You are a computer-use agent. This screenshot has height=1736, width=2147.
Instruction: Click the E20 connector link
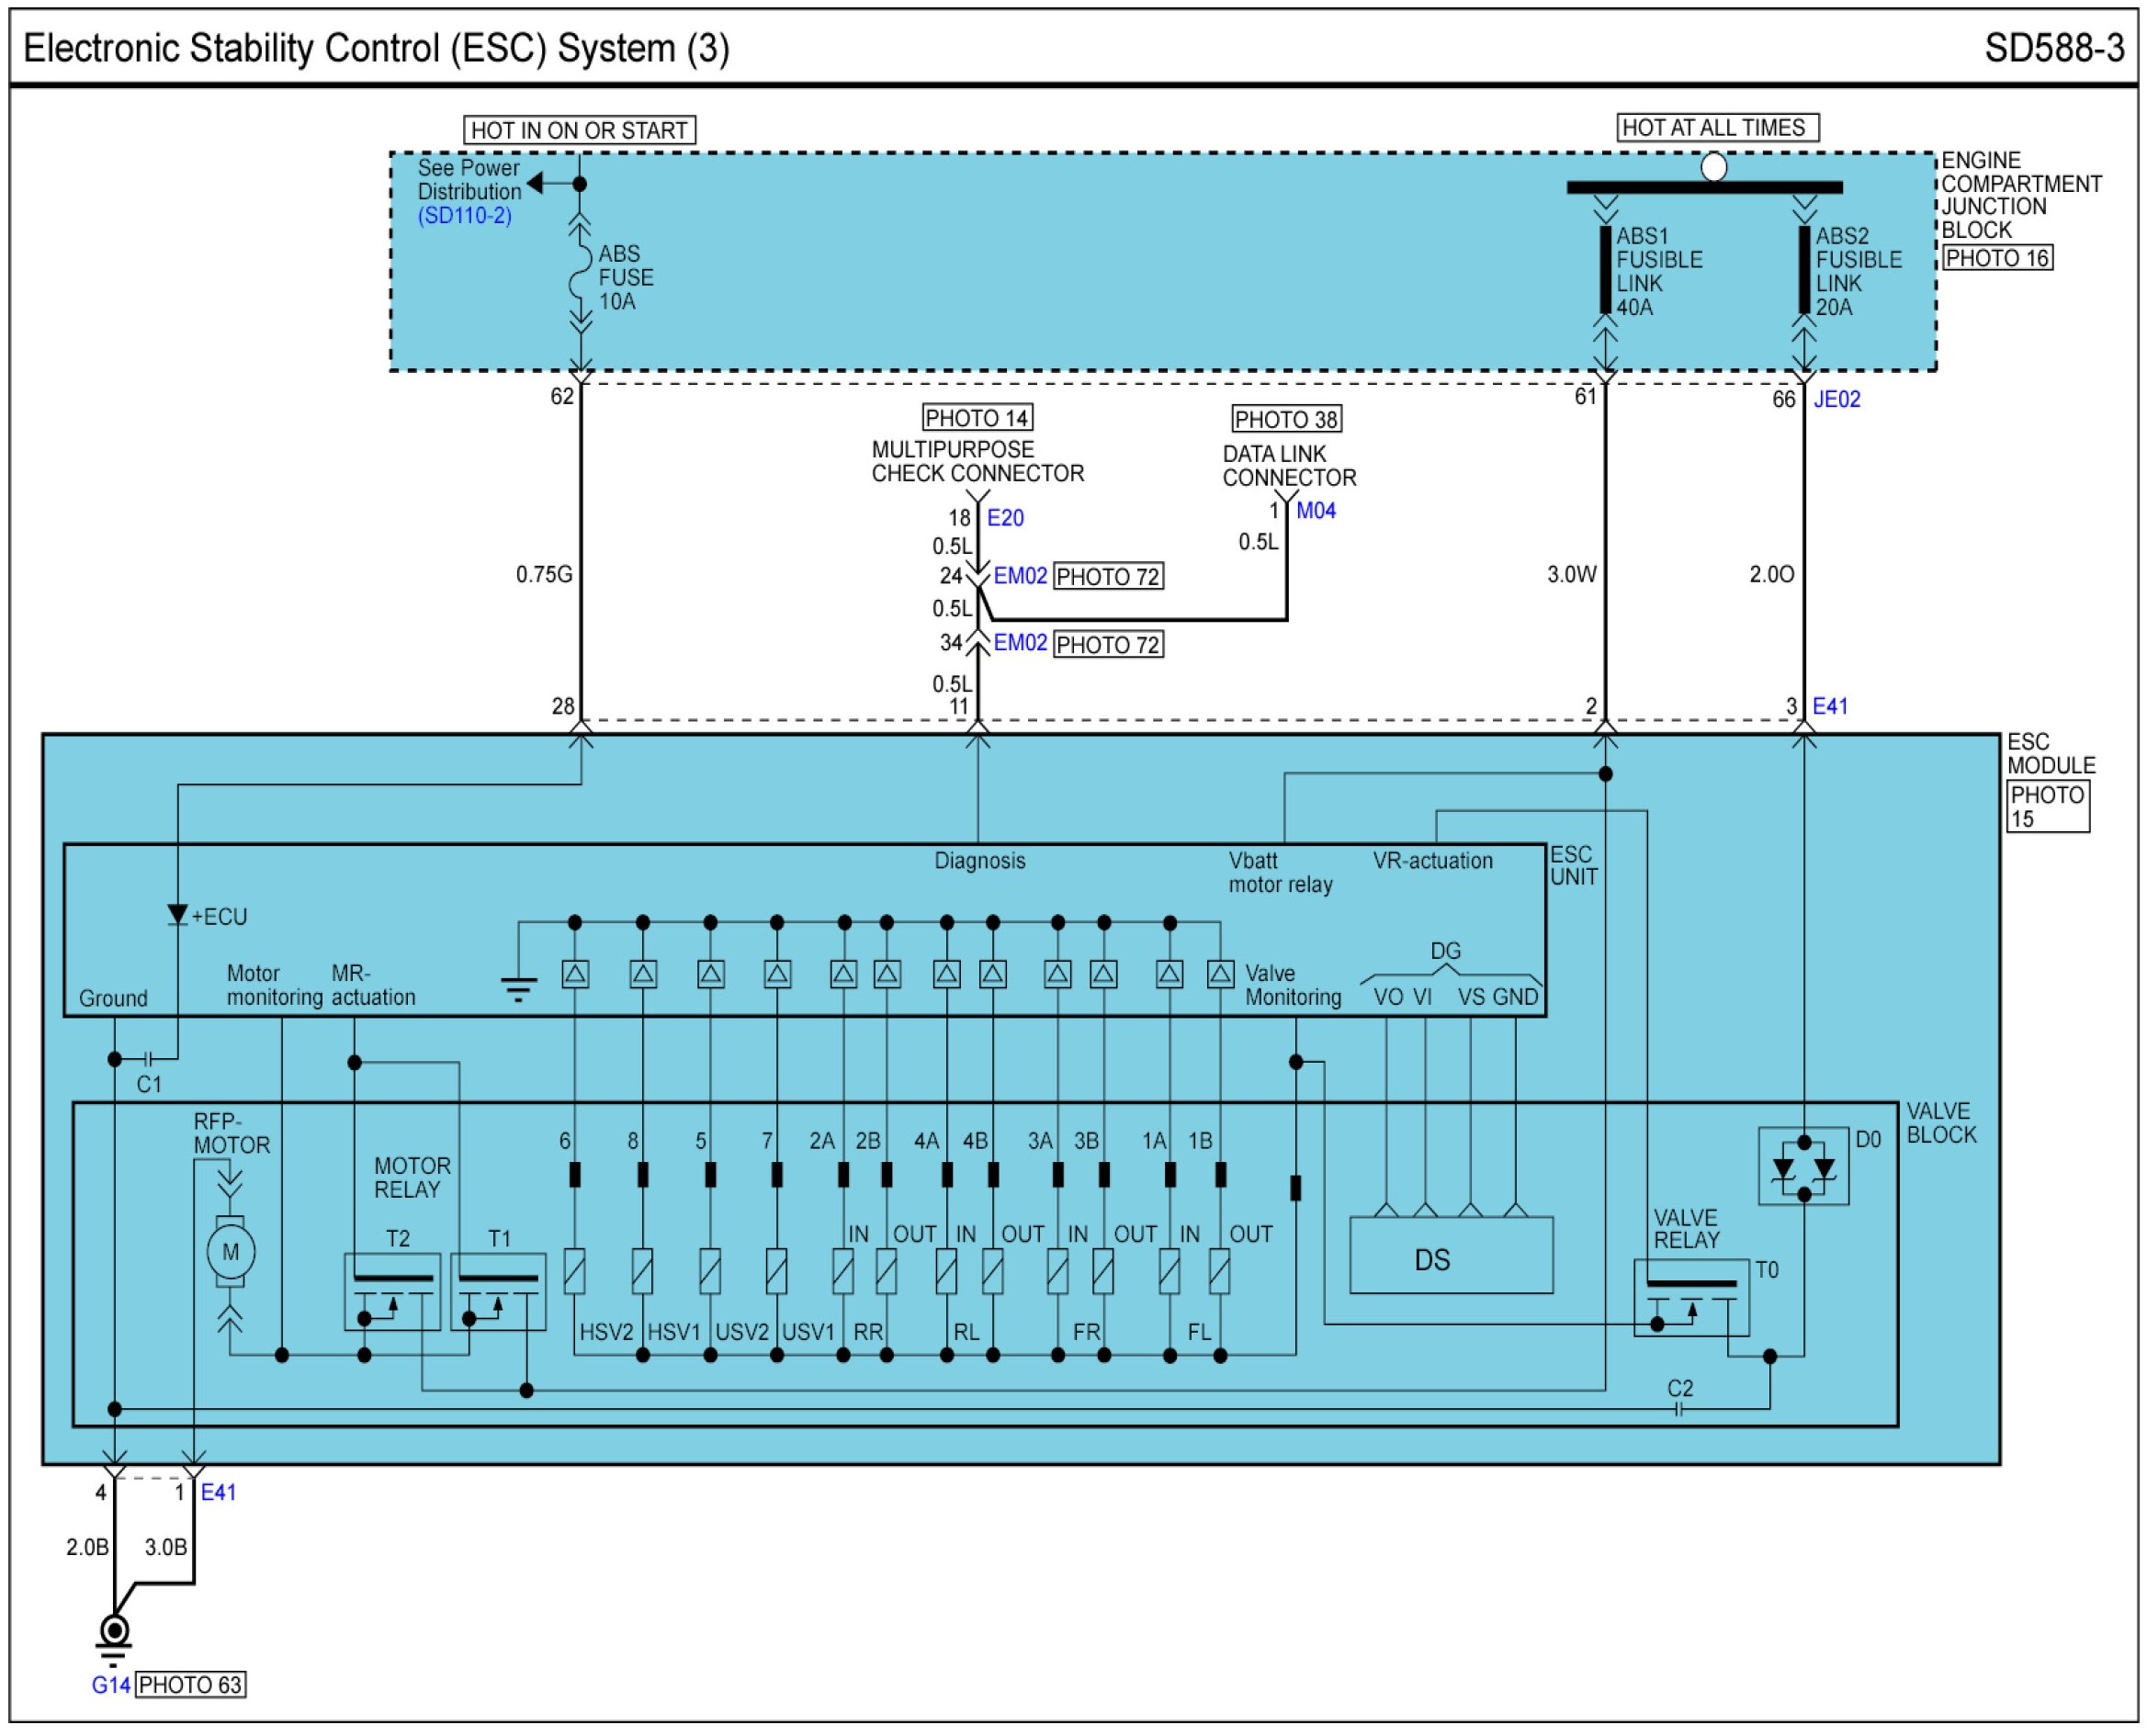click(x=1005, y=518)
